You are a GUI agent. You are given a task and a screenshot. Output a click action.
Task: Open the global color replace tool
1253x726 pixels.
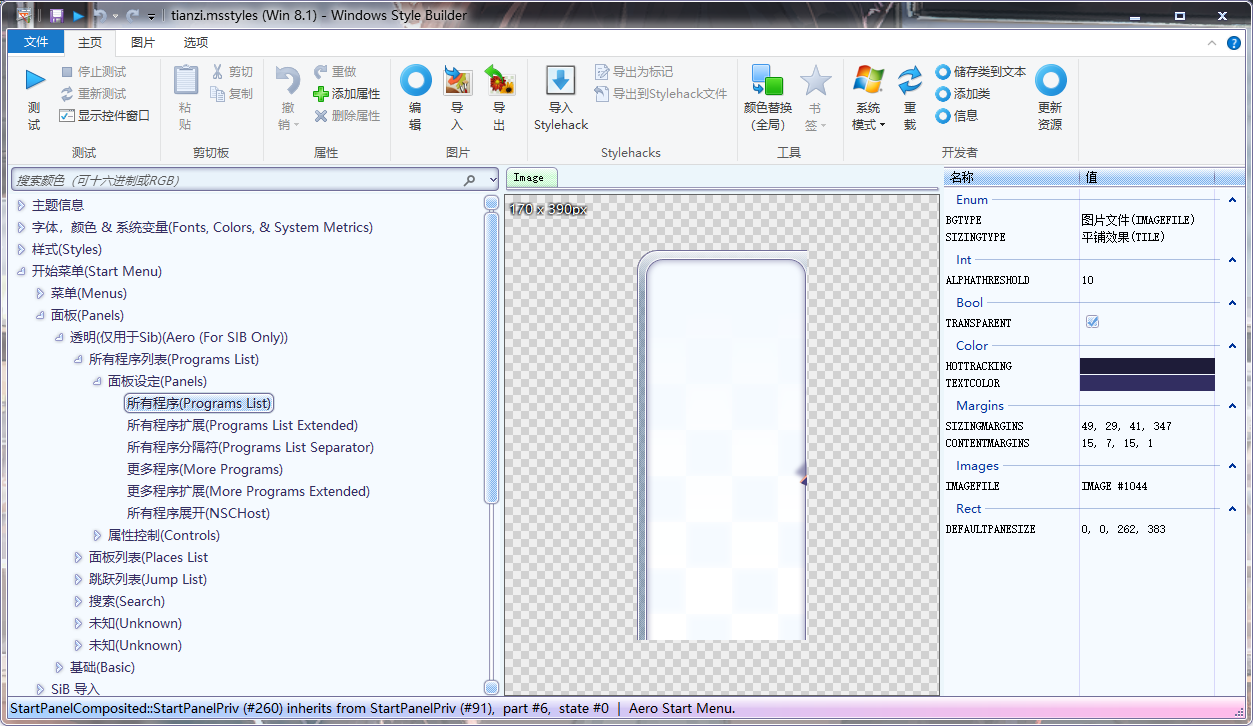tap(767, 81)
